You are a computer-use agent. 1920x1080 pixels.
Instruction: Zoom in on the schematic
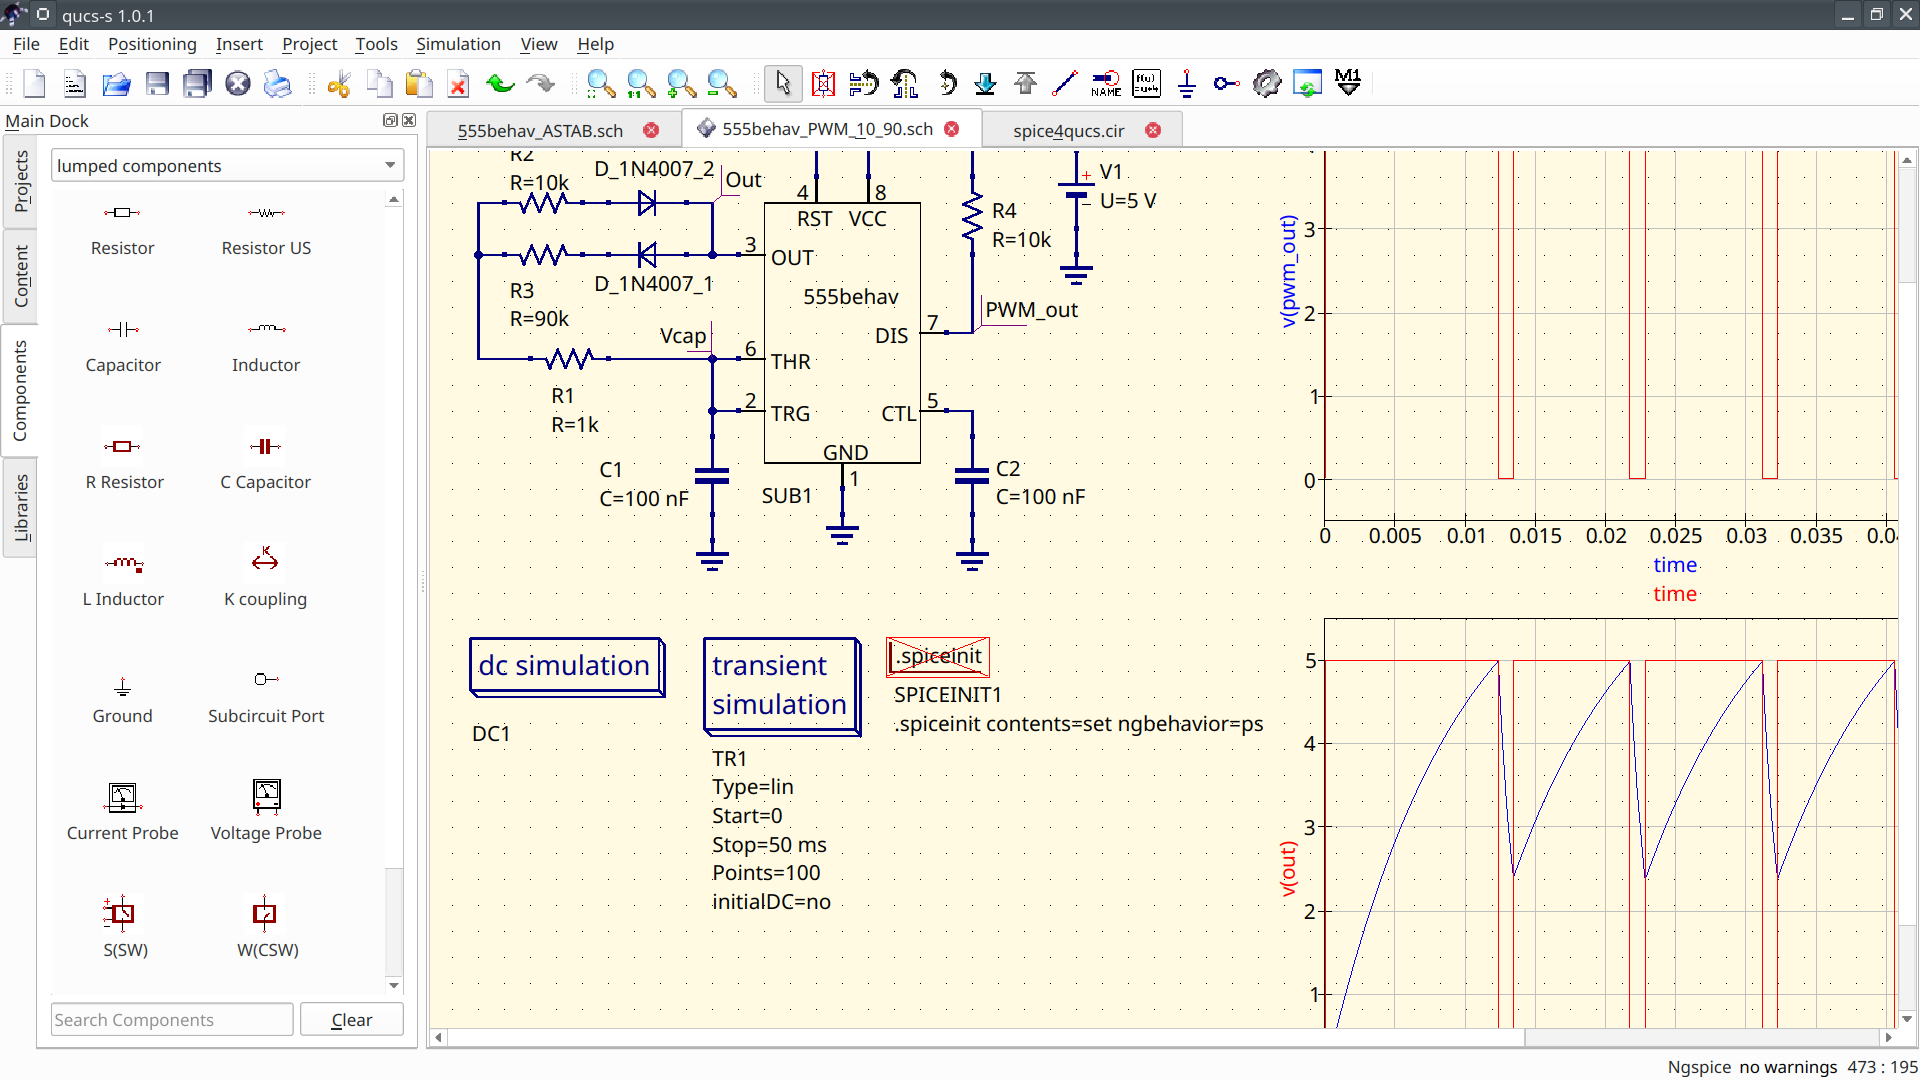[x=681, y=83]
